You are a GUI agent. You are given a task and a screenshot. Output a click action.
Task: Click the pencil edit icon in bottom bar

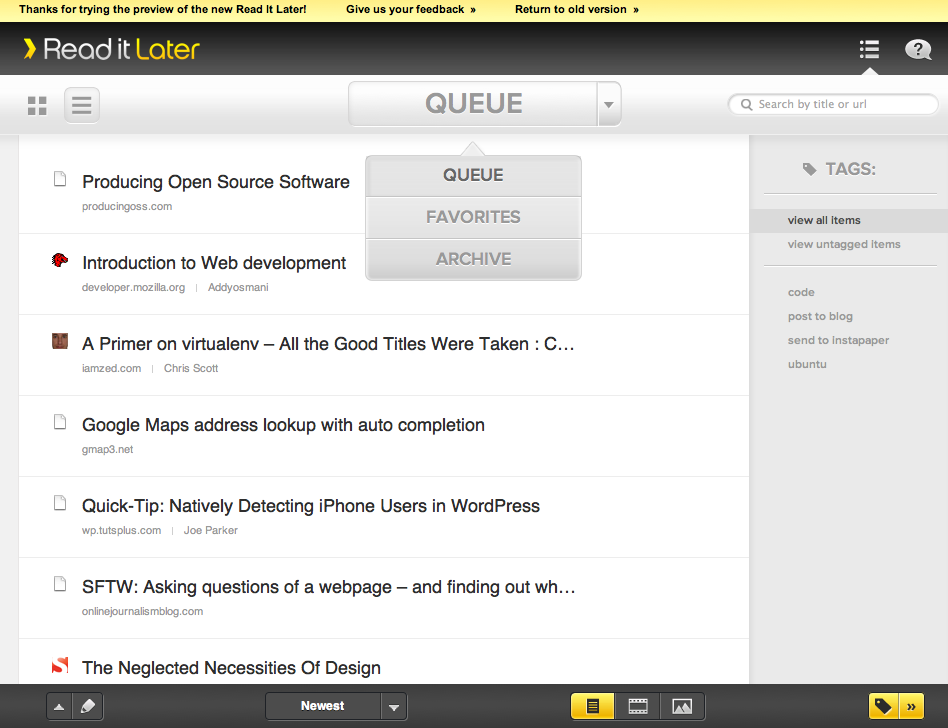click(88, 706)
